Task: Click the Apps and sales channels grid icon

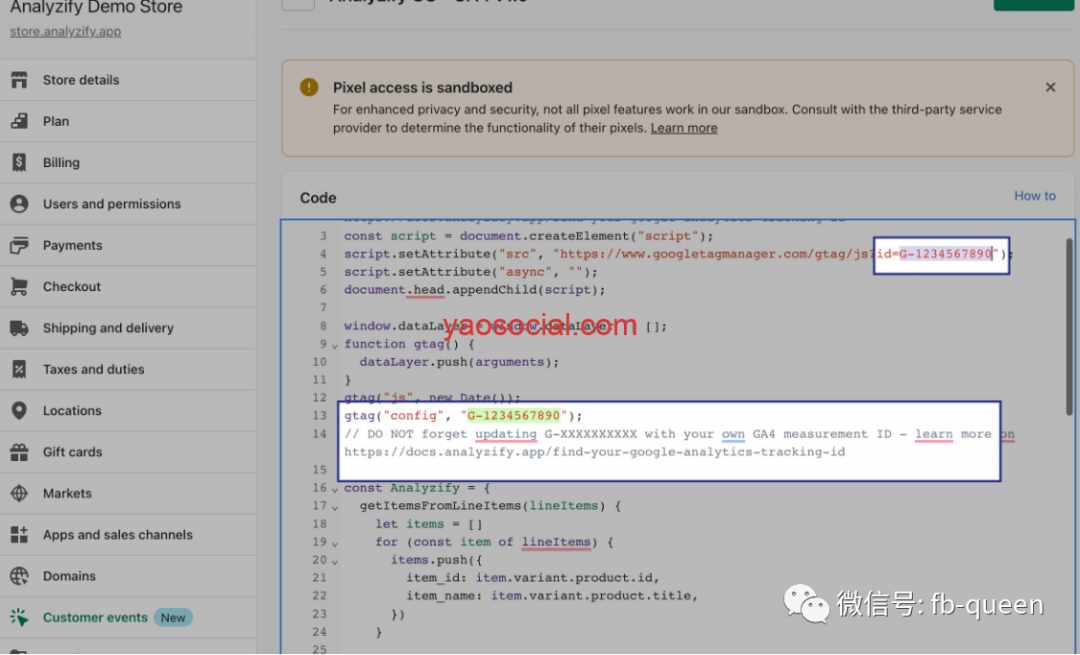Action: [x=19, y=534]
